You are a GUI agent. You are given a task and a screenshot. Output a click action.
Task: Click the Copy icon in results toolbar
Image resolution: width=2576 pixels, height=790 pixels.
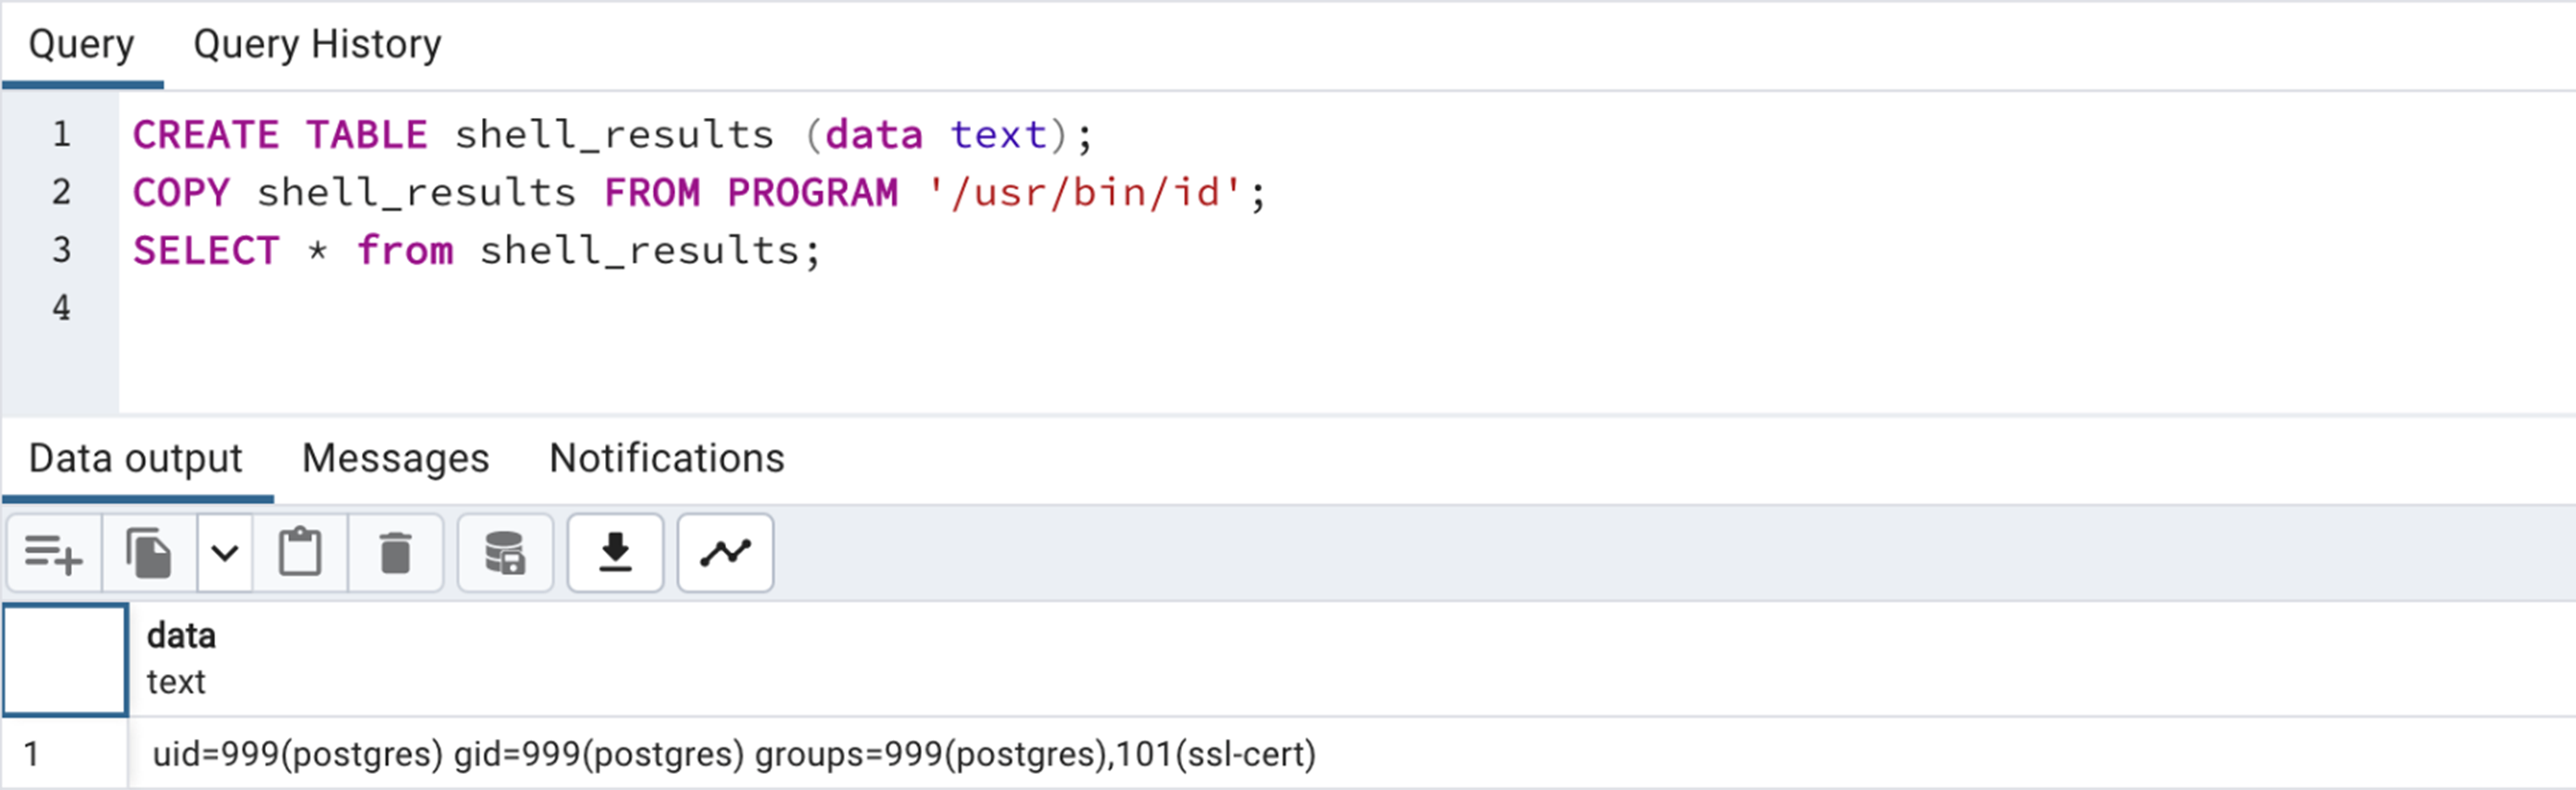pyautogui.click(x=149, y=553)
